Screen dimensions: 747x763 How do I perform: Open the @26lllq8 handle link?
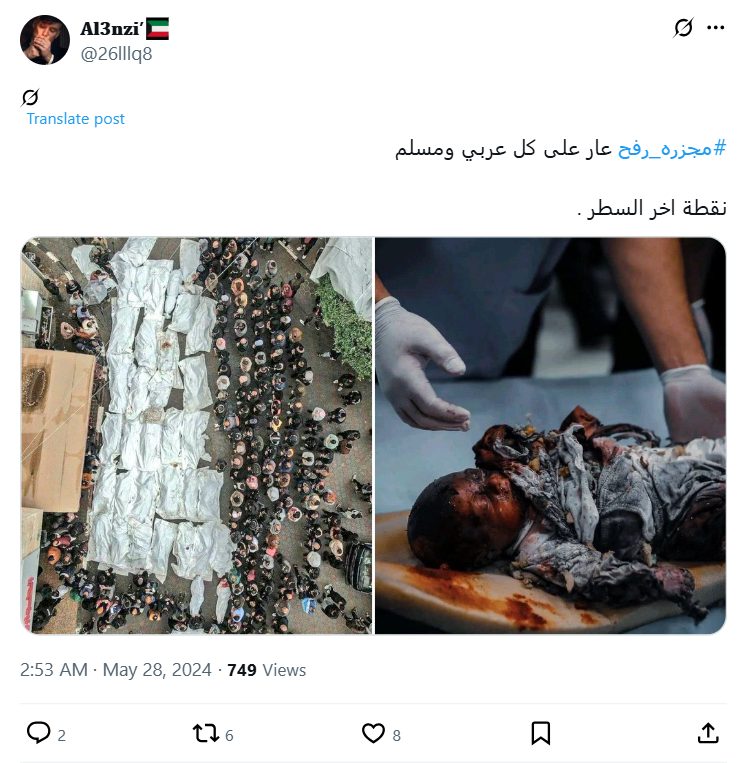(116, 54)
